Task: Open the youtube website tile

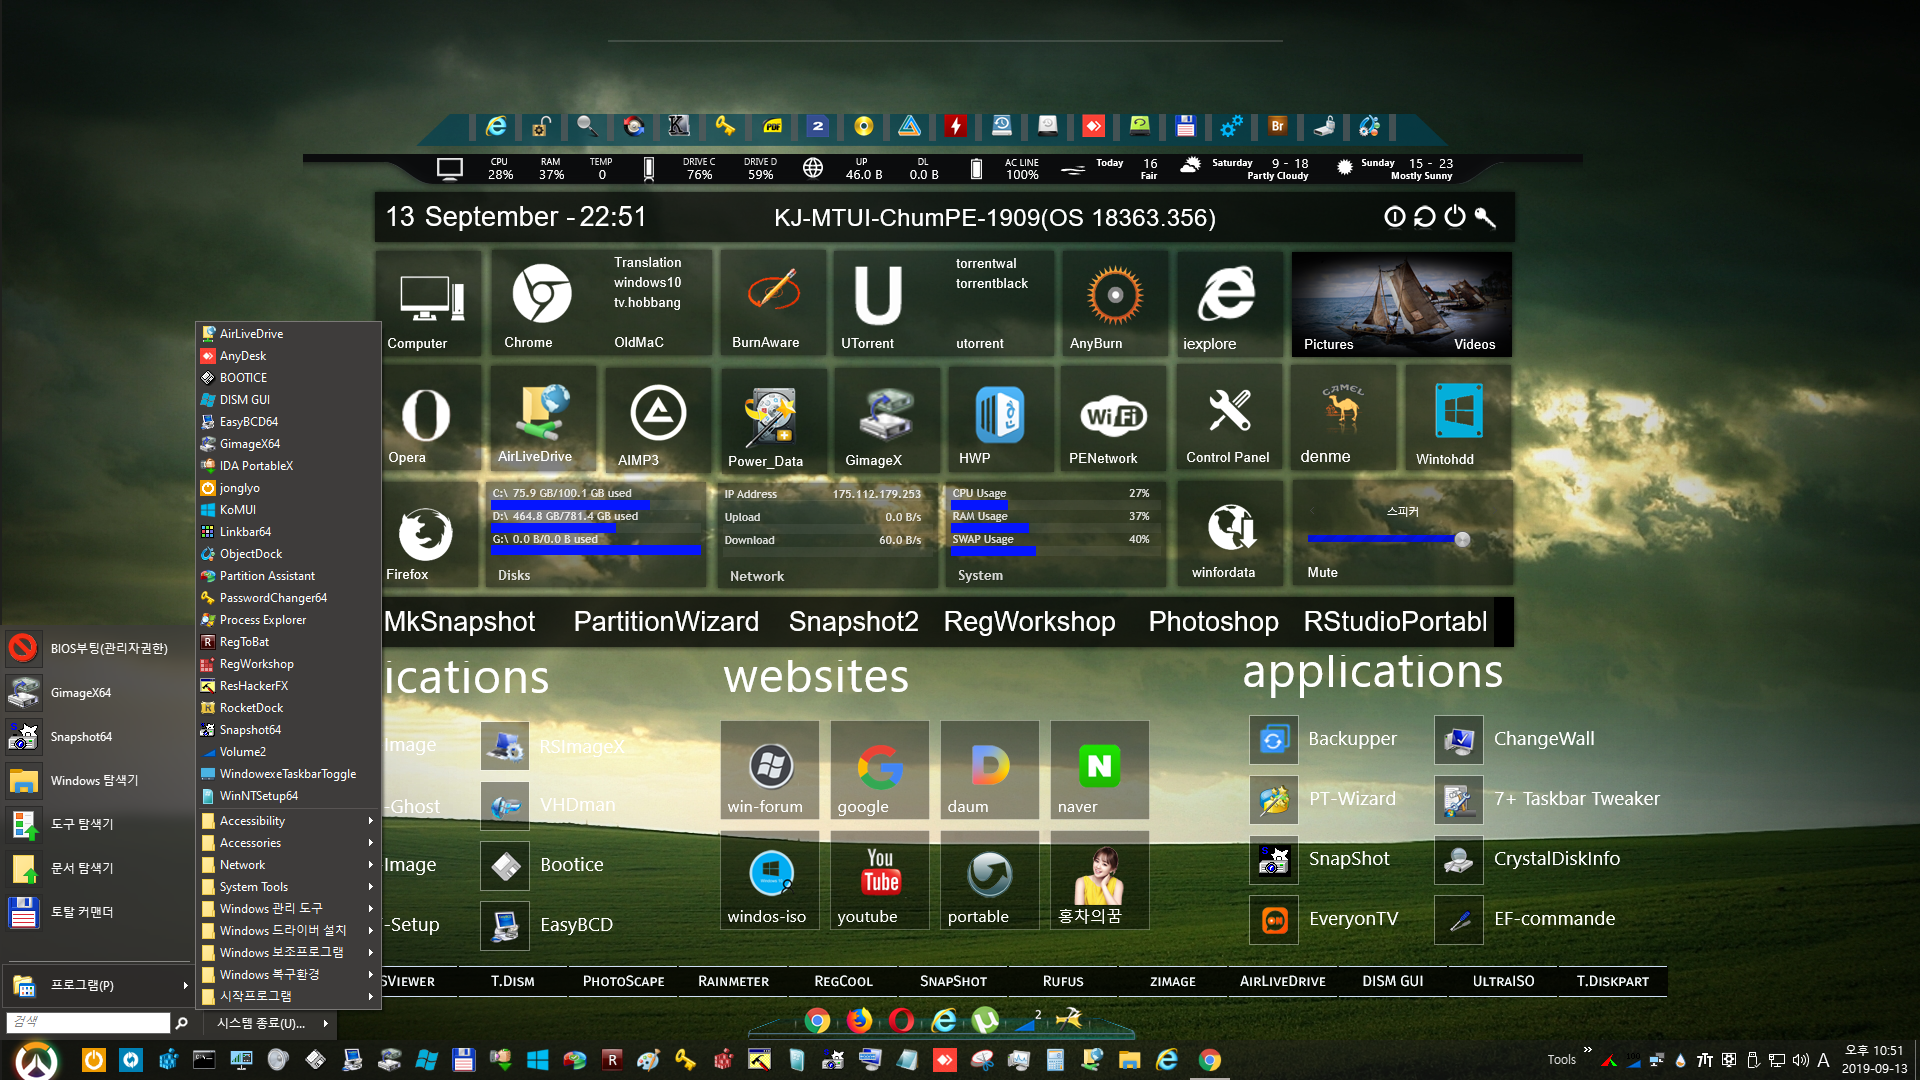Action: [x=879, y=880]
